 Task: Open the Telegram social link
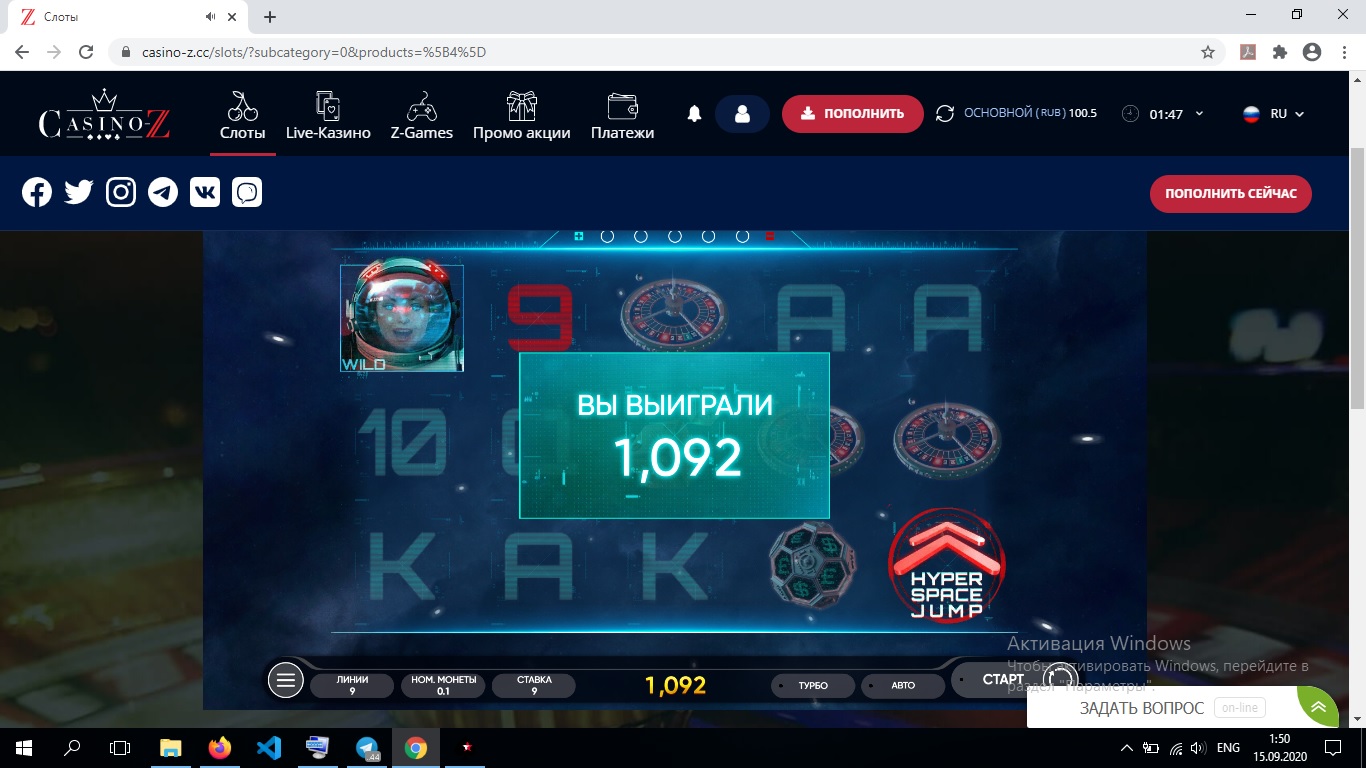click(x=163, y=192)
